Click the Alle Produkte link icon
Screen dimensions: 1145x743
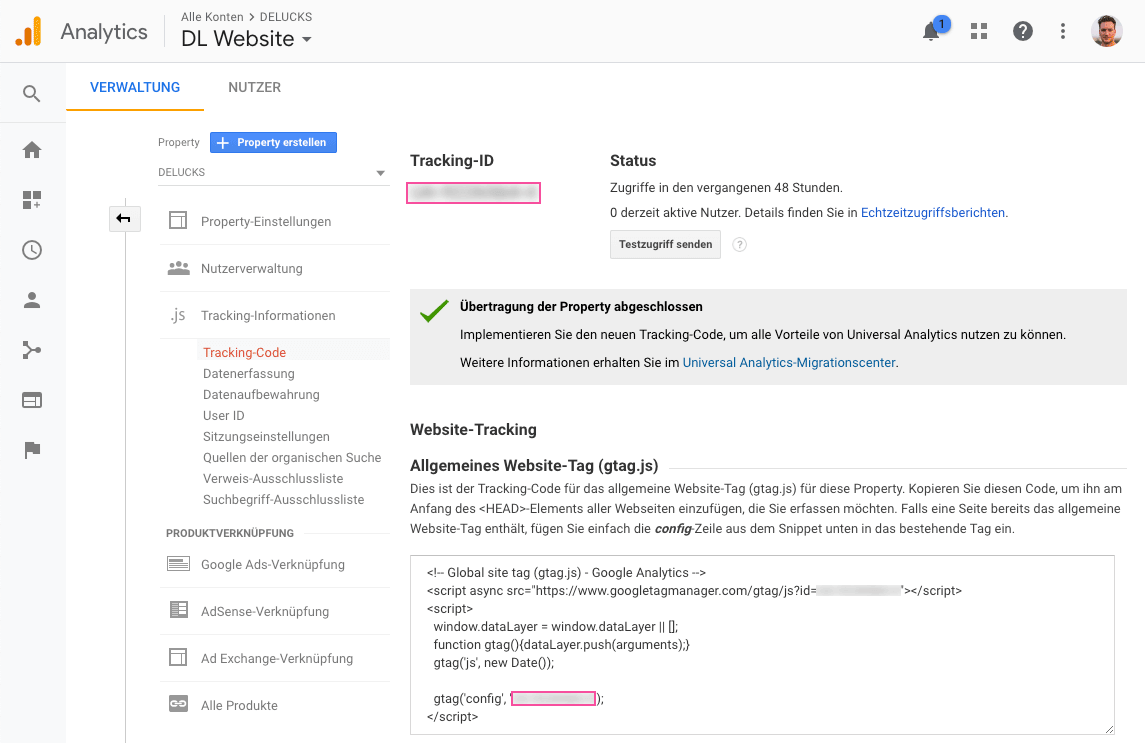point(178,704)
